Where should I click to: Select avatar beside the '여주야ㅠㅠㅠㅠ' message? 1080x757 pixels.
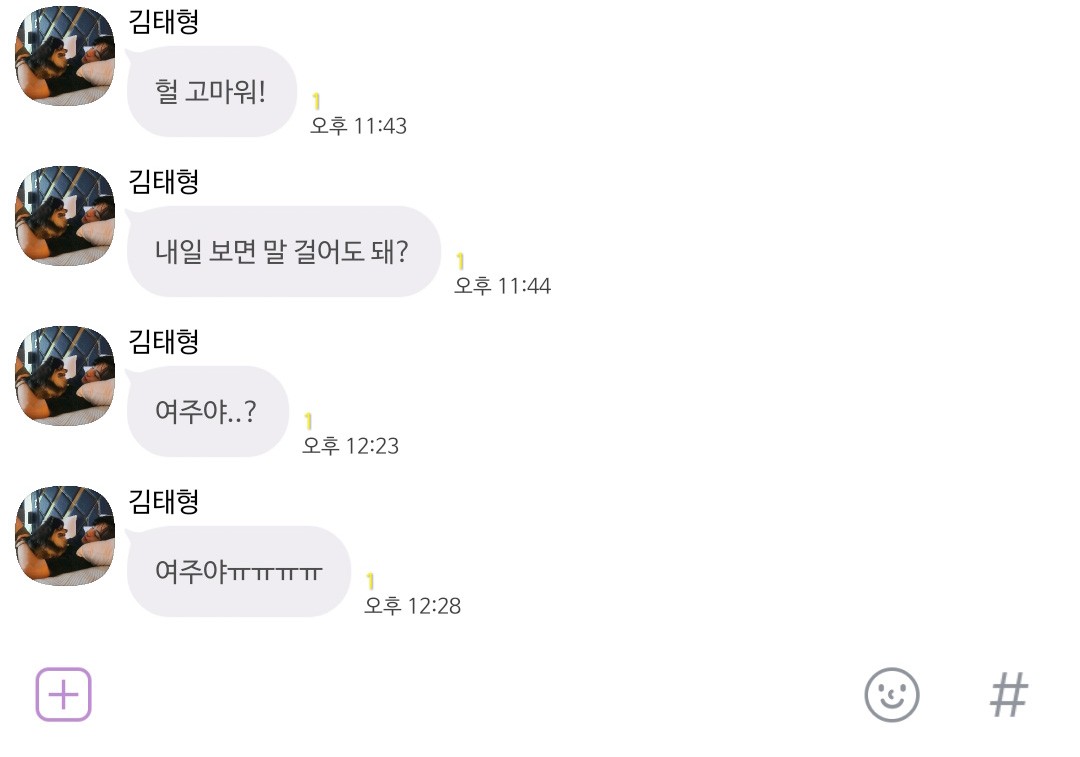pos(65,536)
